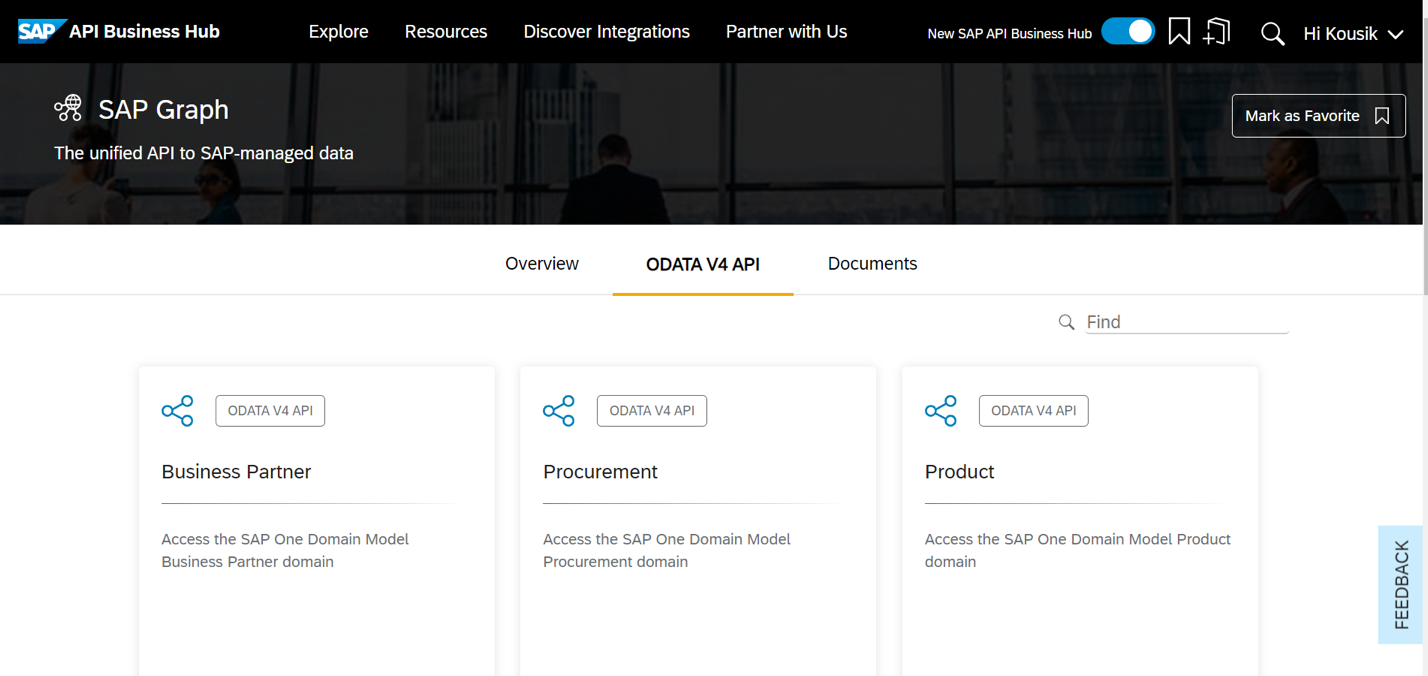Click the Product domain description text
Image resolution: width=1428 pixels, height=676 pixels.
[x=1078, y=550]
